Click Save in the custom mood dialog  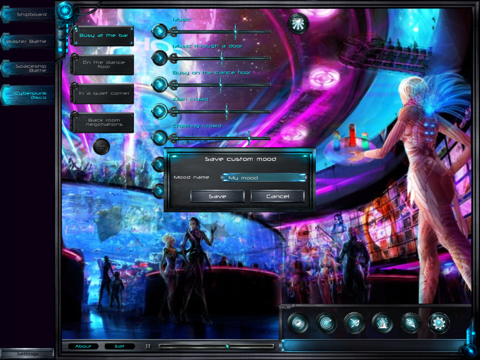click(x=217, y=196)
